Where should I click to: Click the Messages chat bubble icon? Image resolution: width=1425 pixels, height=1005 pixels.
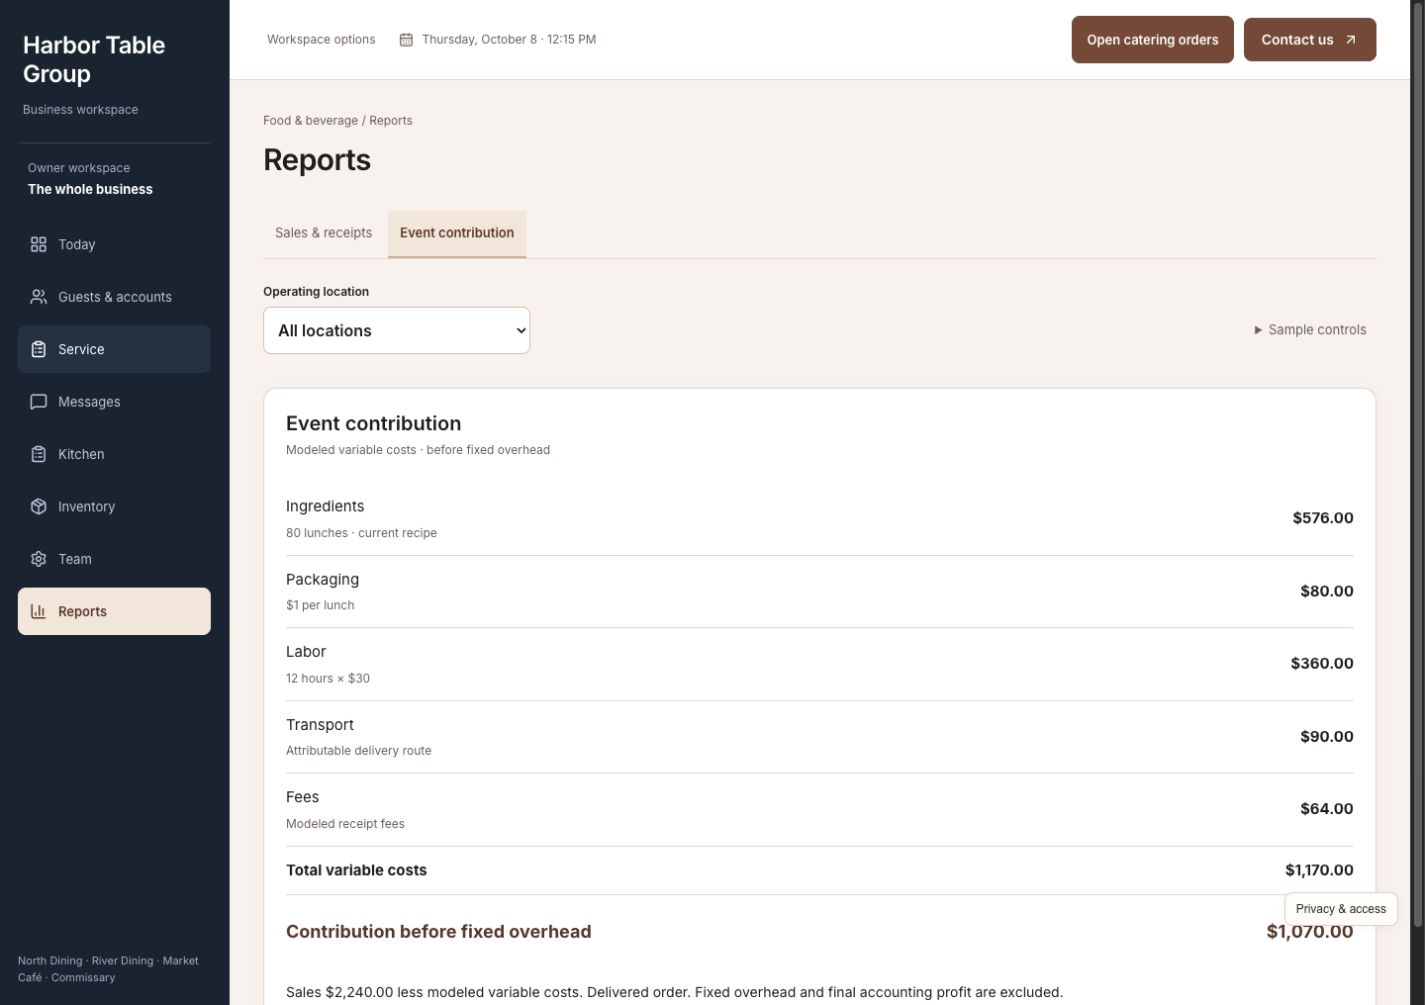[38, 402]
